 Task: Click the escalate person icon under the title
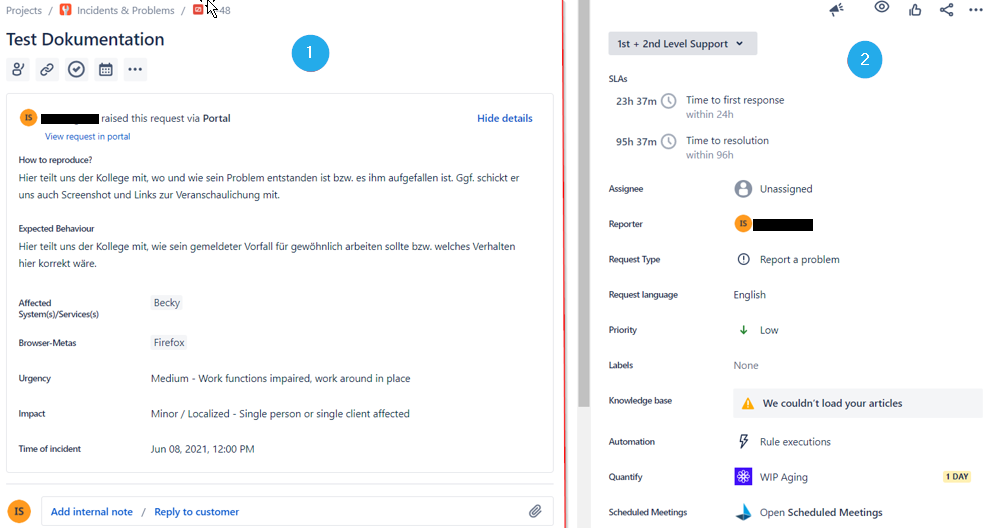pyautogui.click(x=18, y=69)
